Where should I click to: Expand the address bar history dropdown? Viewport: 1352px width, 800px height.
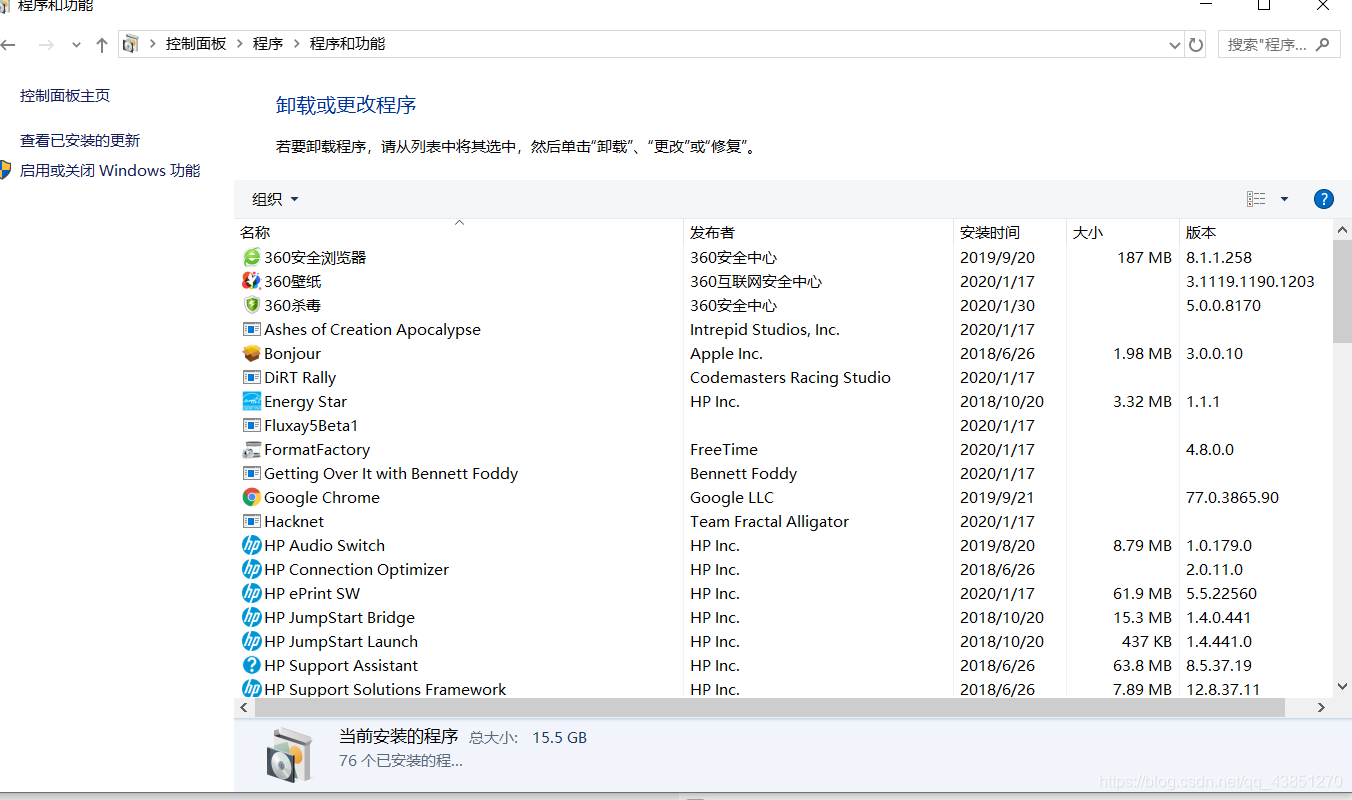pyautogui.click(x=1175, y=44)
